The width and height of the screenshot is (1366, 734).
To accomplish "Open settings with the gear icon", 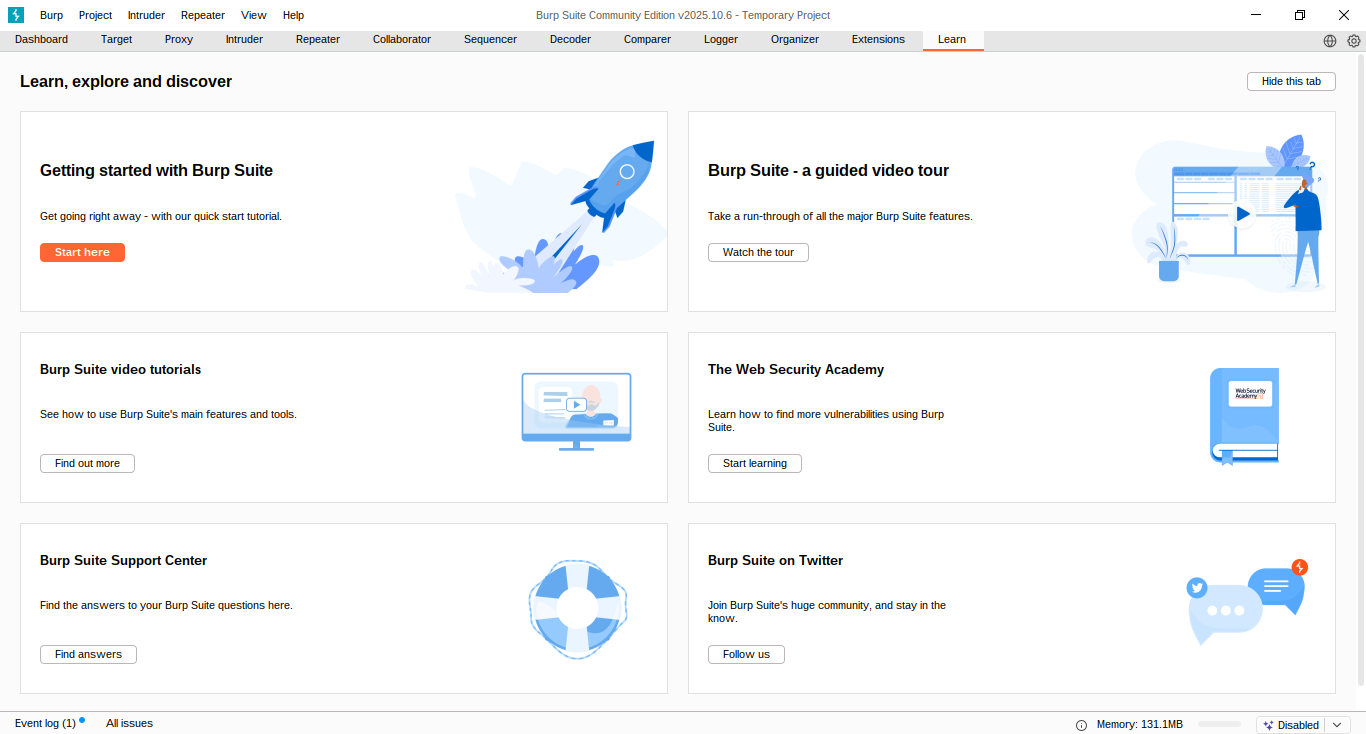I will 1354,41.
